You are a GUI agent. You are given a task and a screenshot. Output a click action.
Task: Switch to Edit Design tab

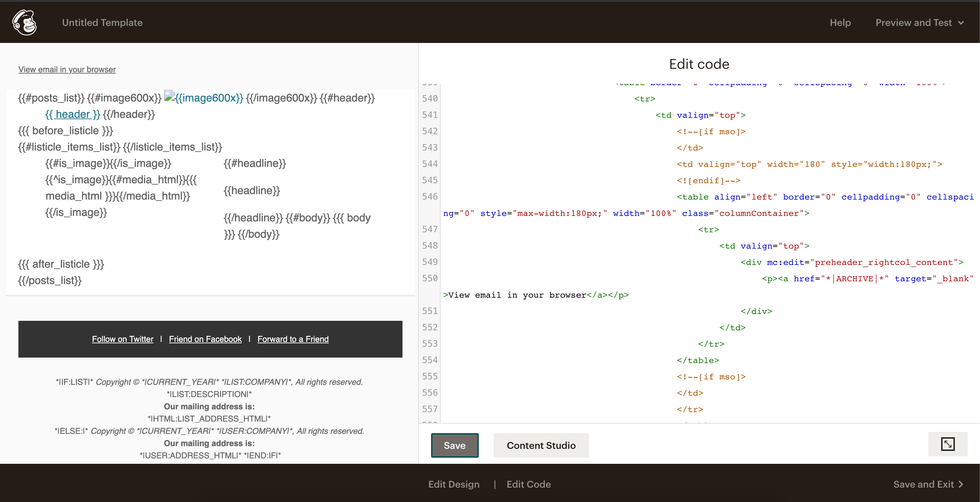(454, 484)
